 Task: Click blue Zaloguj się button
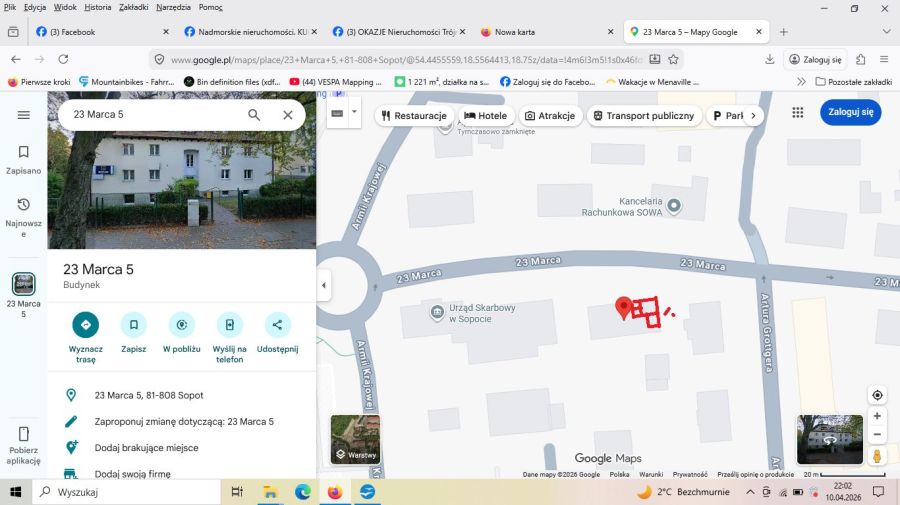point(851,112)
